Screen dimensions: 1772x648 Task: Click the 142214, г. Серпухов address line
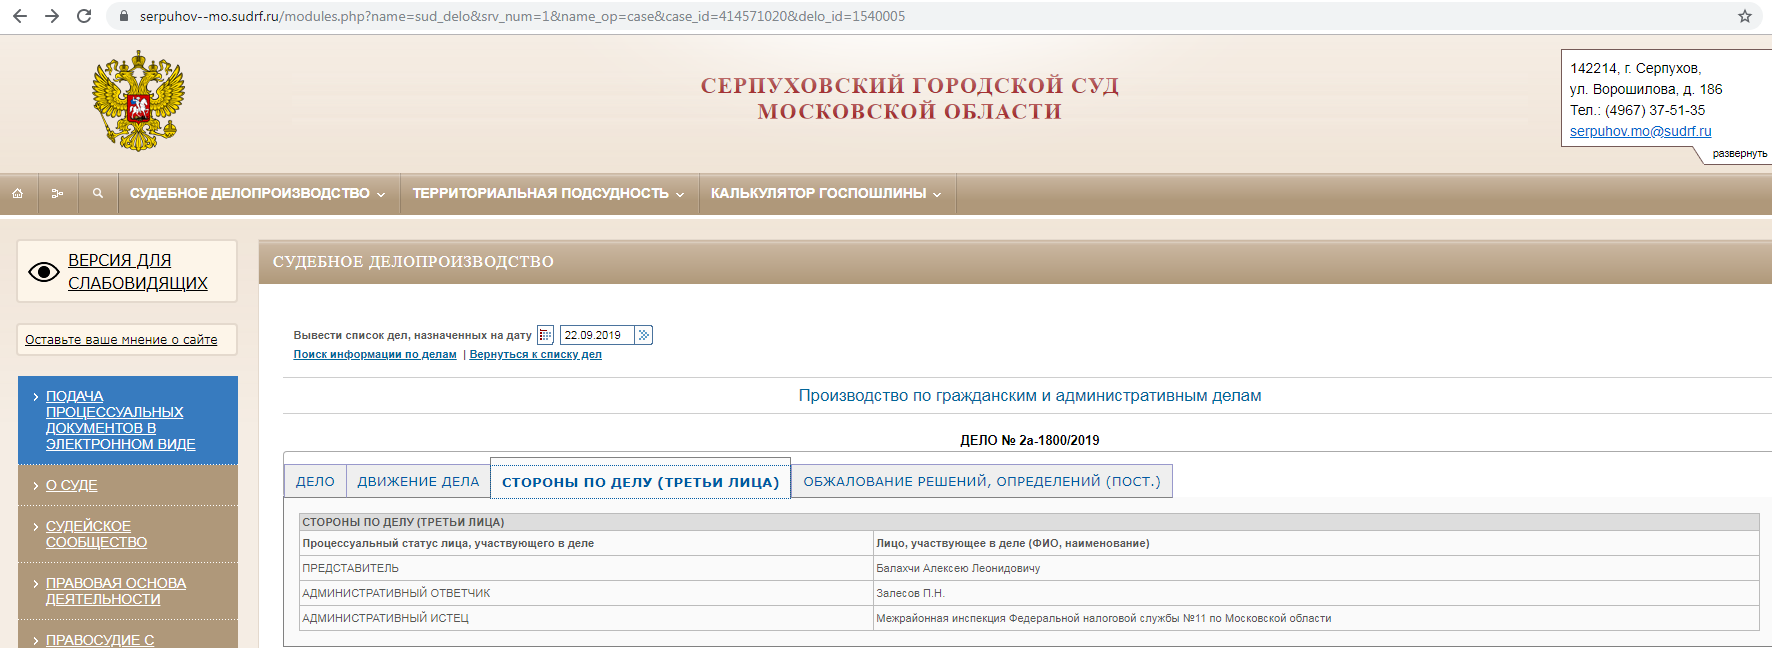(1635, 68)
